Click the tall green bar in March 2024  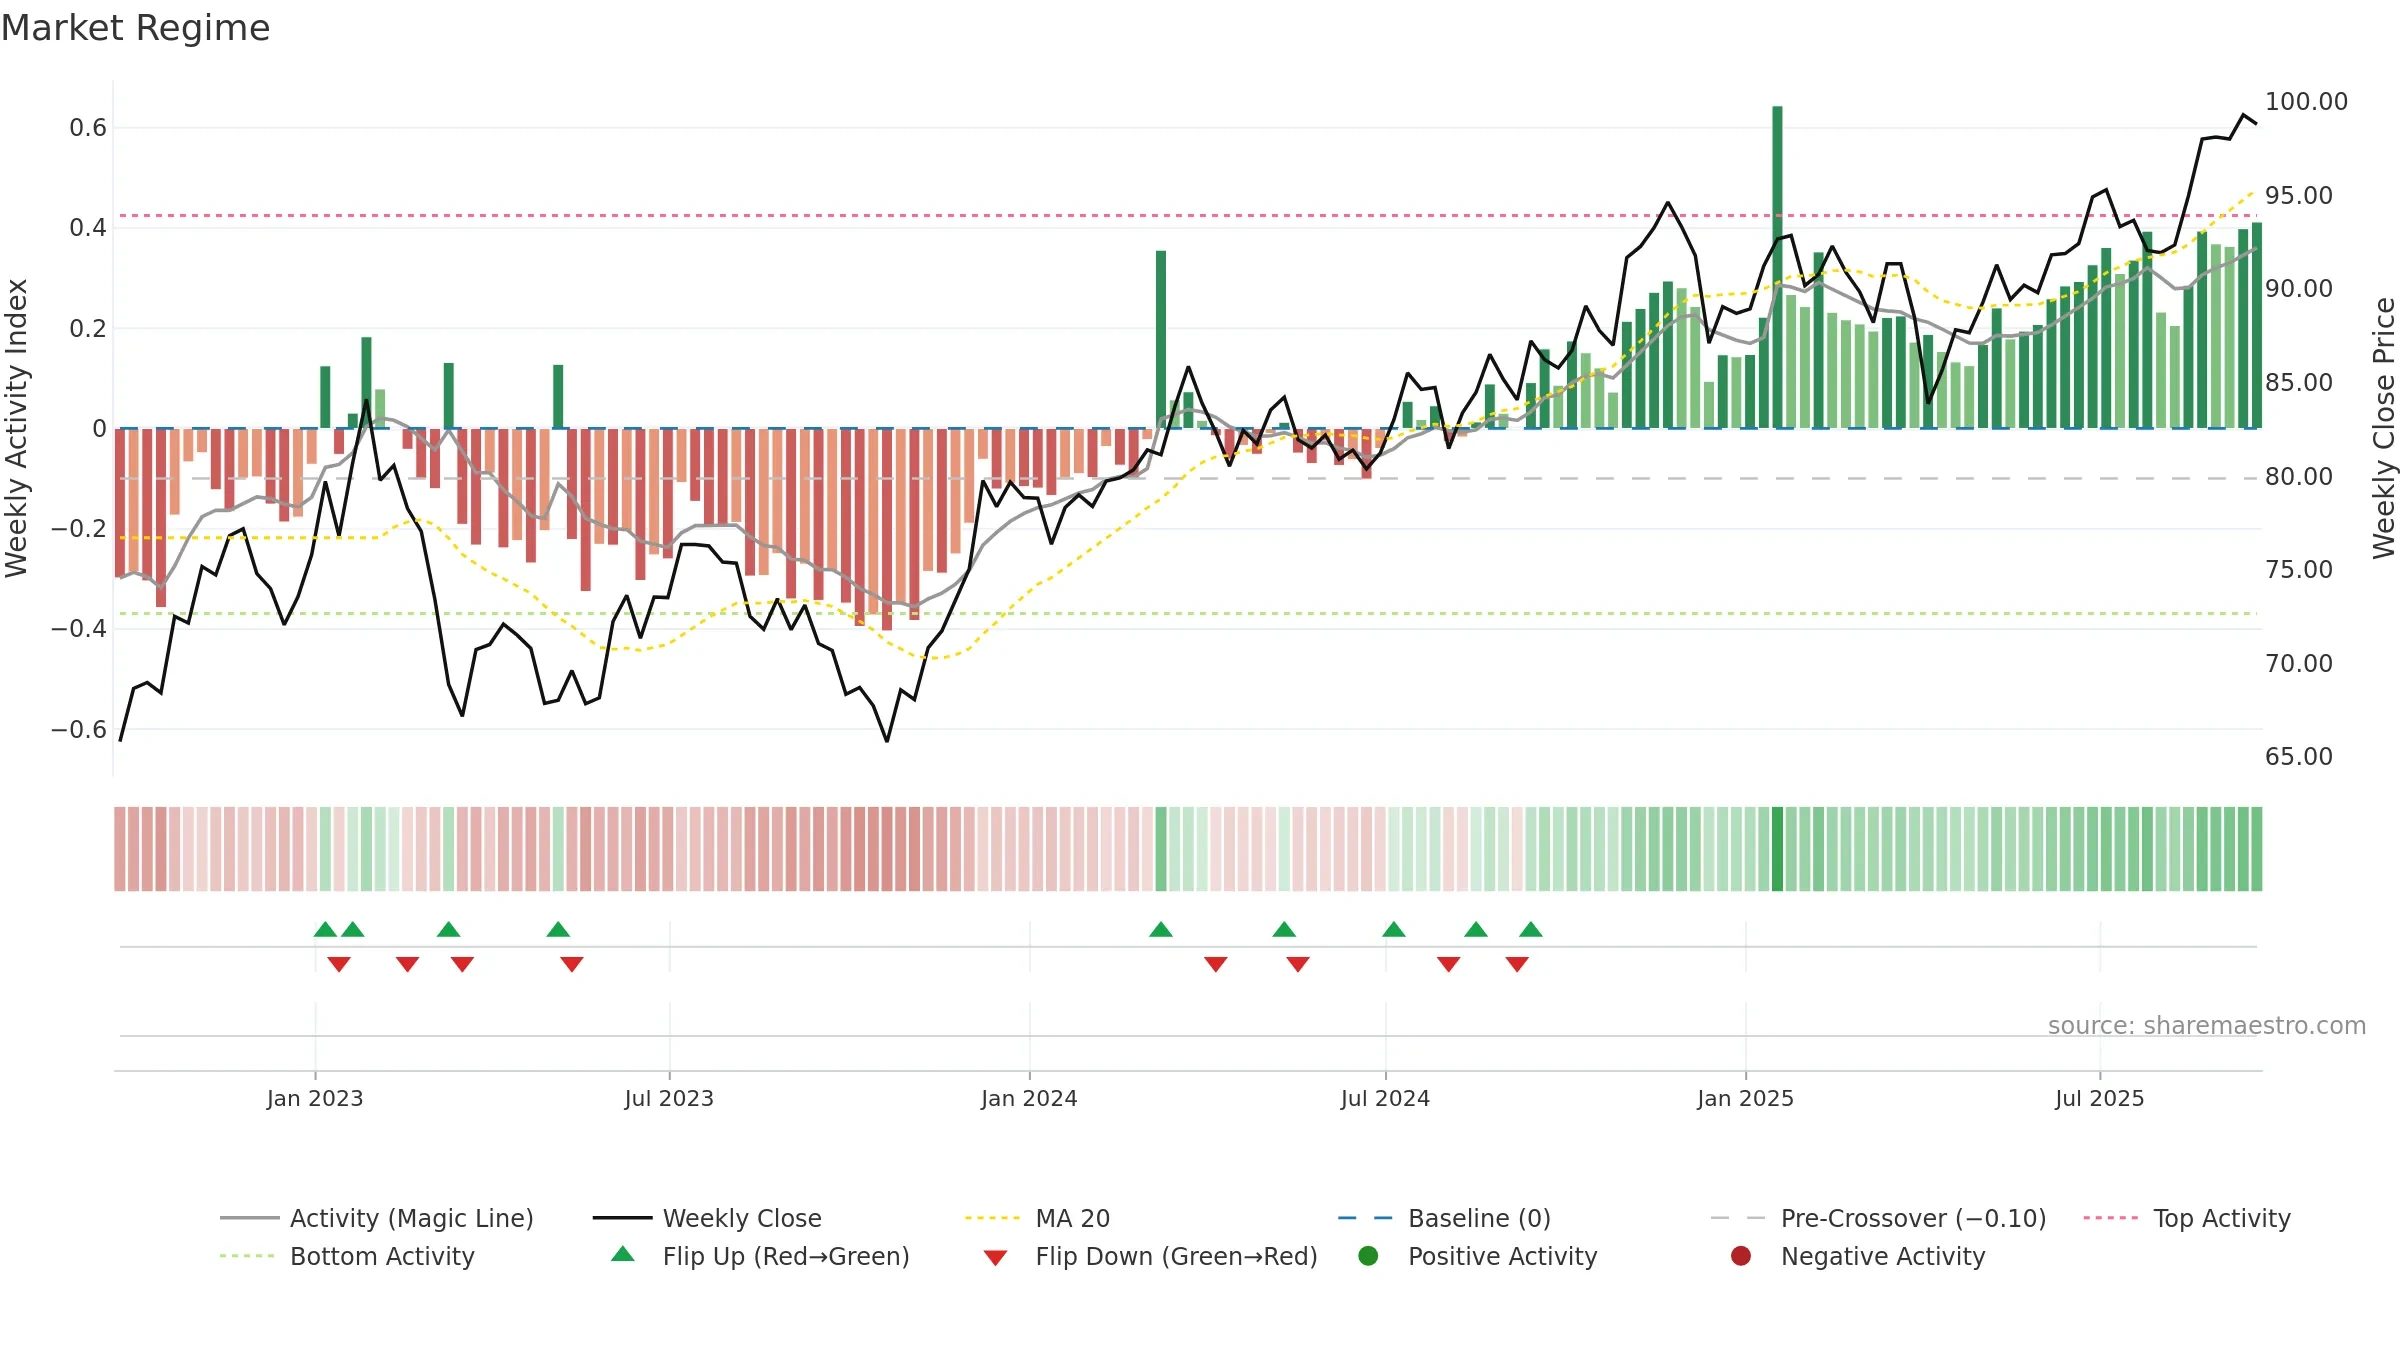(1161, 339)
